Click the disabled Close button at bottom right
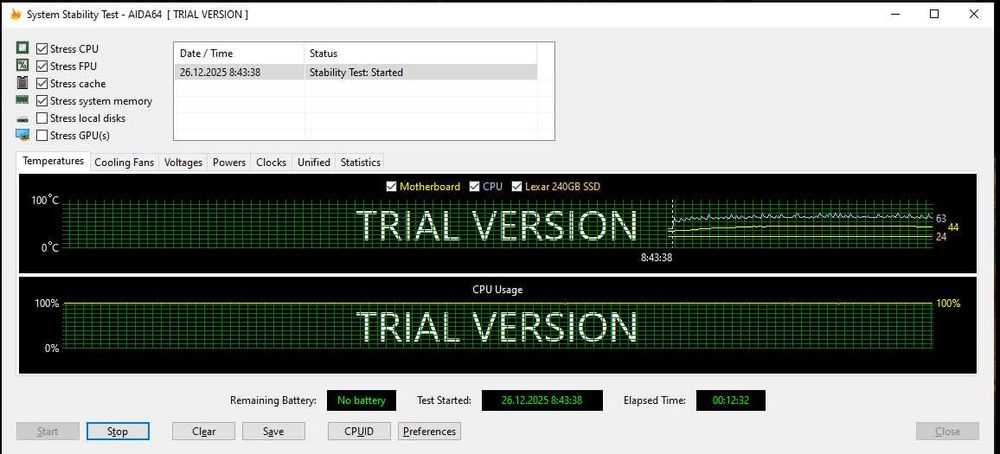Viewport: 1000px width, 454px height. point(947,432)
